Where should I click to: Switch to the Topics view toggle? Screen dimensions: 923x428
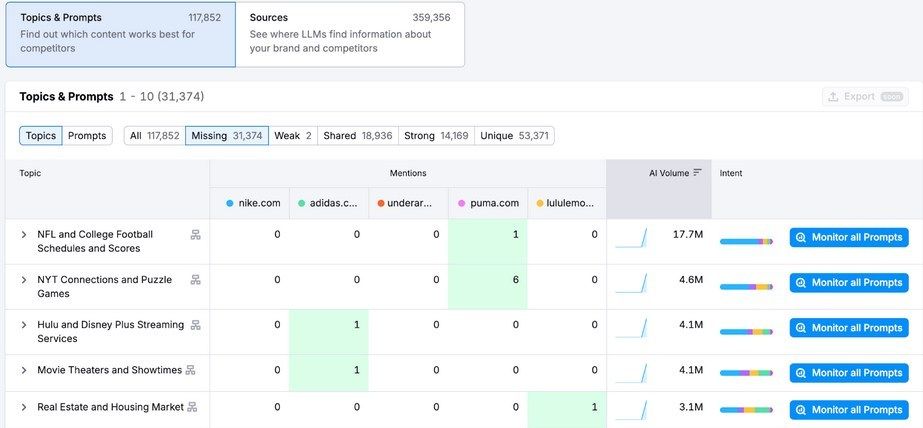pos(41,135)
